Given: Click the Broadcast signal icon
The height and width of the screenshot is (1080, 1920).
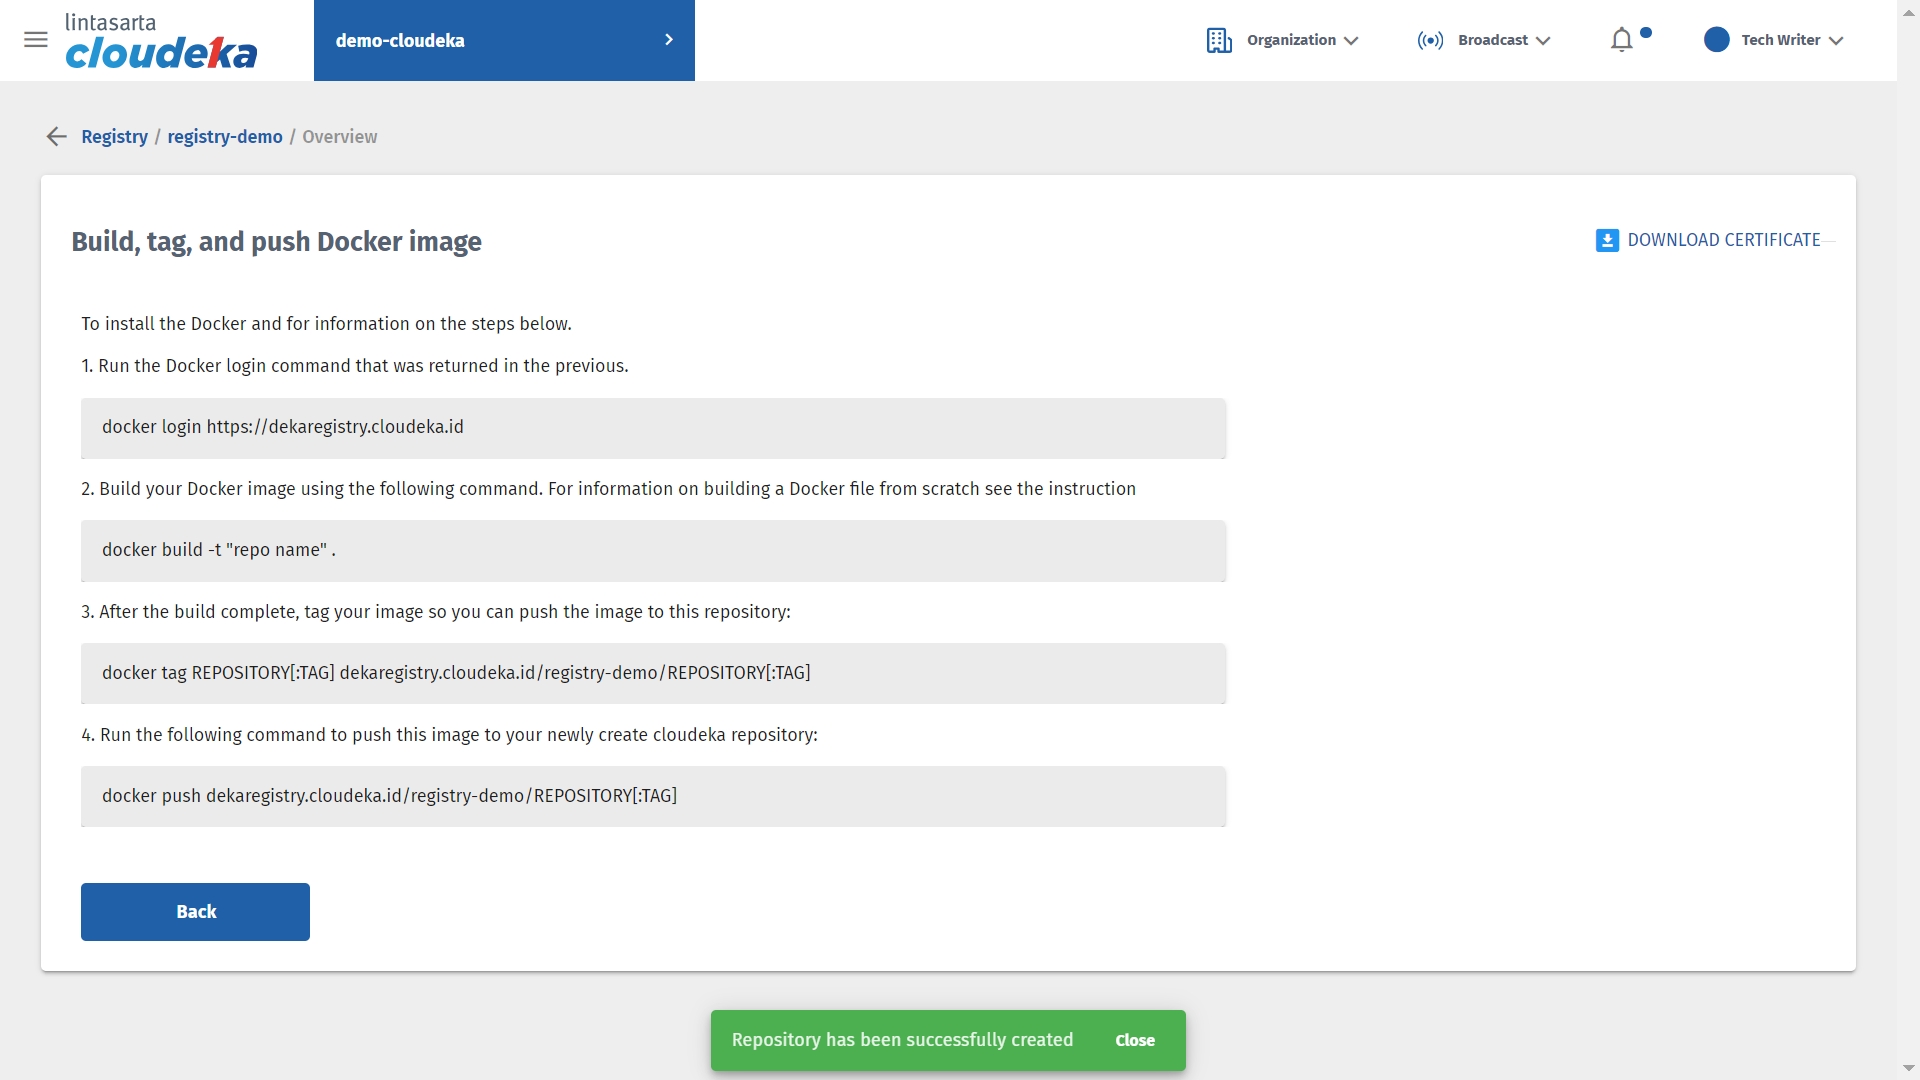Looking at the screenshot, I should click(1430, 40).
